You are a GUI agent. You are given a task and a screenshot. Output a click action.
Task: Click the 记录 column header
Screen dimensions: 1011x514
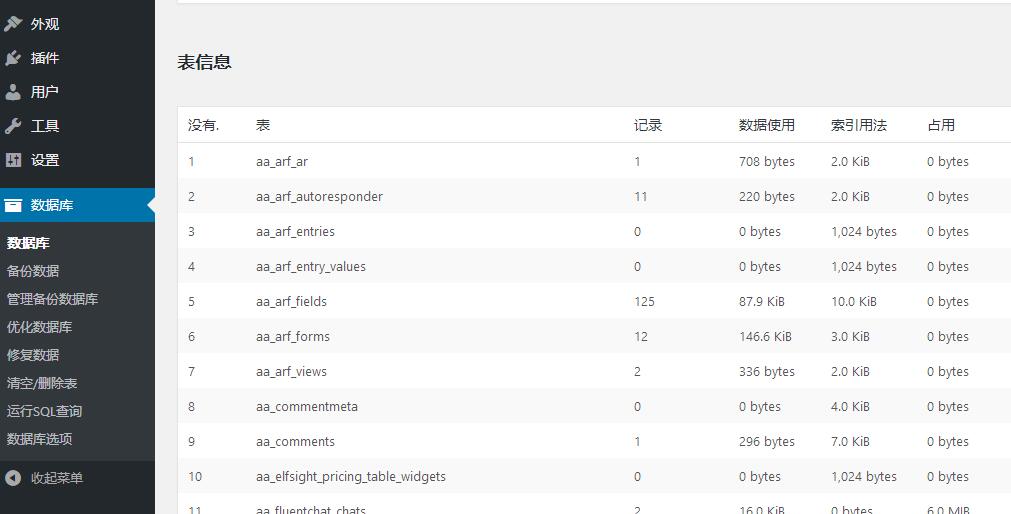648,125
